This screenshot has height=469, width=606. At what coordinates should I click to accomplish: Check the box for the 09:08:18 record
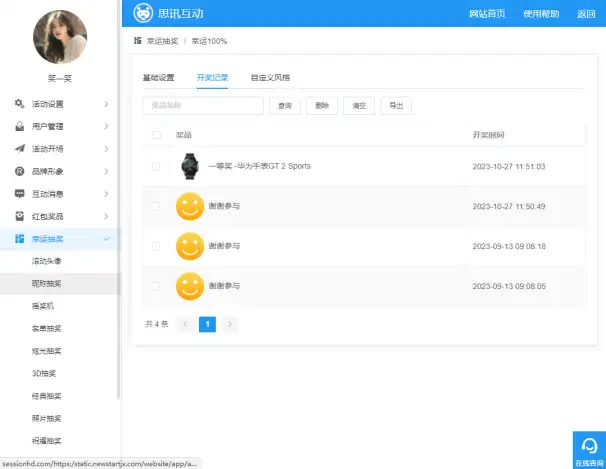point(156,246)
